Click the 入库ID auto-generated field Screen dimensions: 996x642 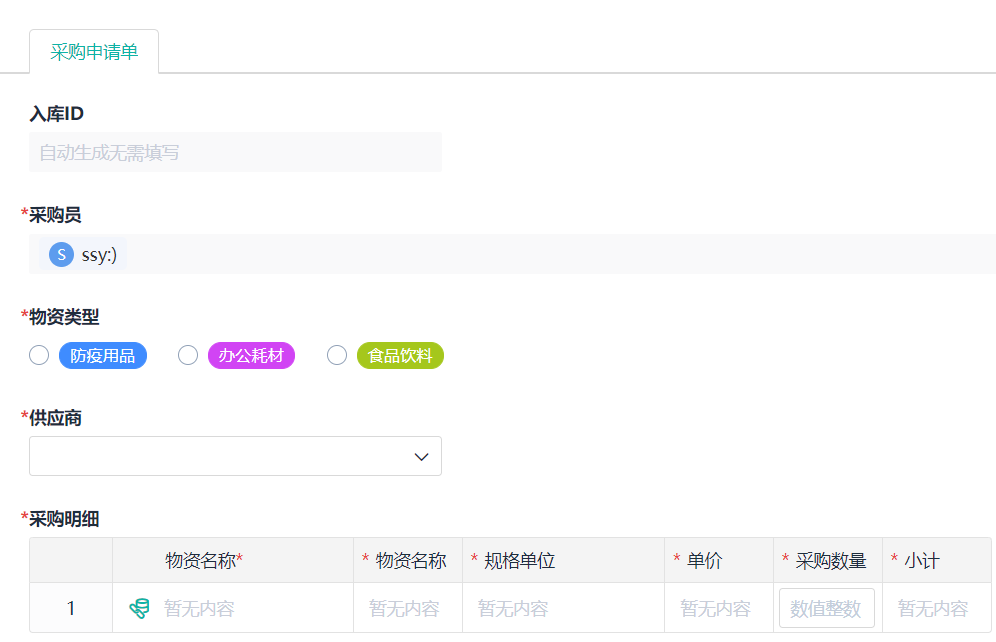click(x=235, y=153)
